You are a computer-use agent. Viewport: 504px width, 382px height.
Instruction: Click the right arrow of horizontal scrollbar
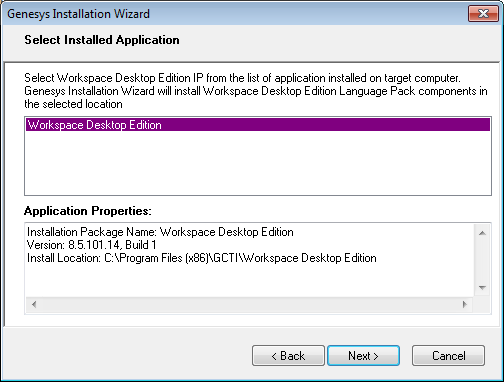click(465, 304)
